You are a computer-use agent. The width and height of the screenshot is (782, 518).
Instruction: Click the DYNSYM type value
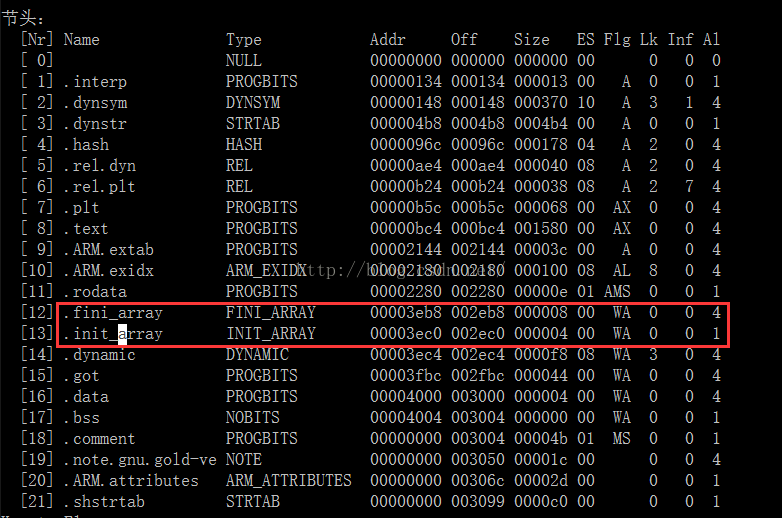click(x=253, y=103)
